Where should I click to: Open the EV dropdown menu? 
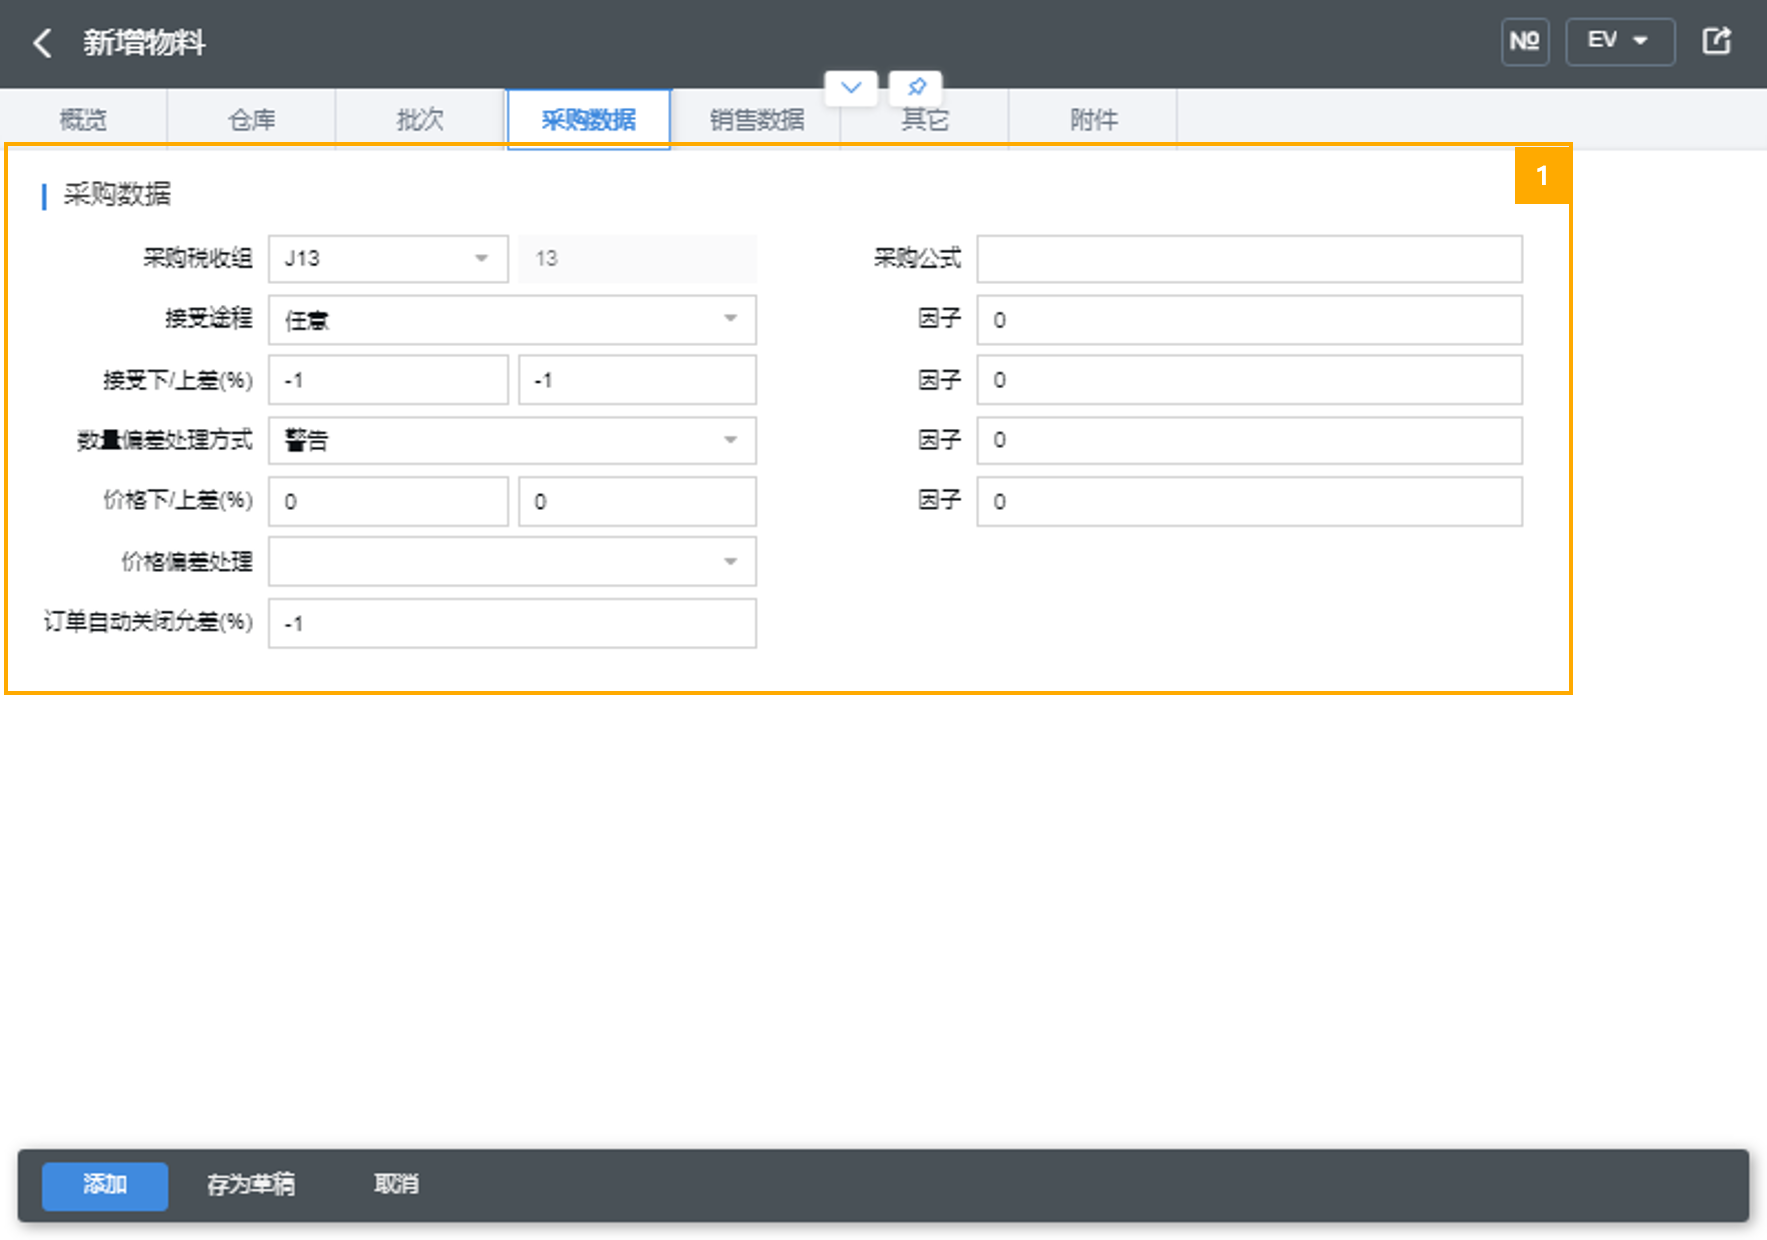point(1619,42)
